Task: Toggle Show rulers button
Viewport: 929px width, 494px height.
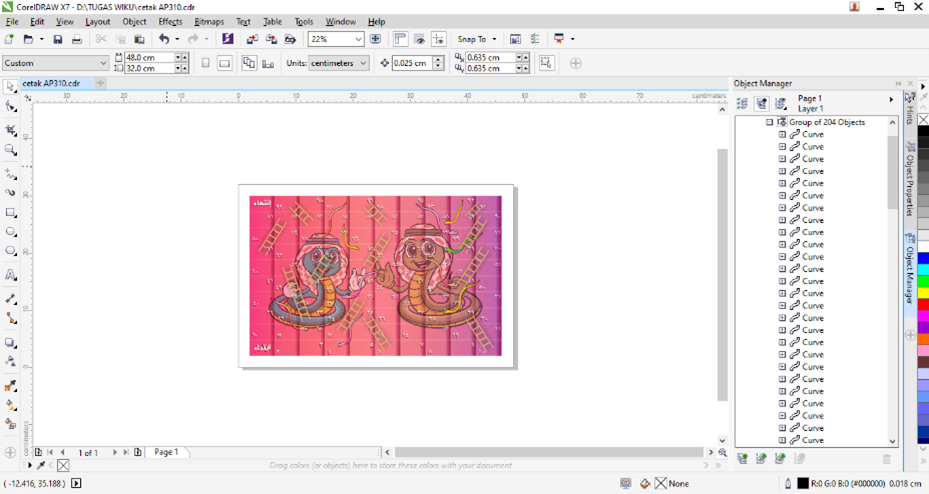Action: click(401, 39)
